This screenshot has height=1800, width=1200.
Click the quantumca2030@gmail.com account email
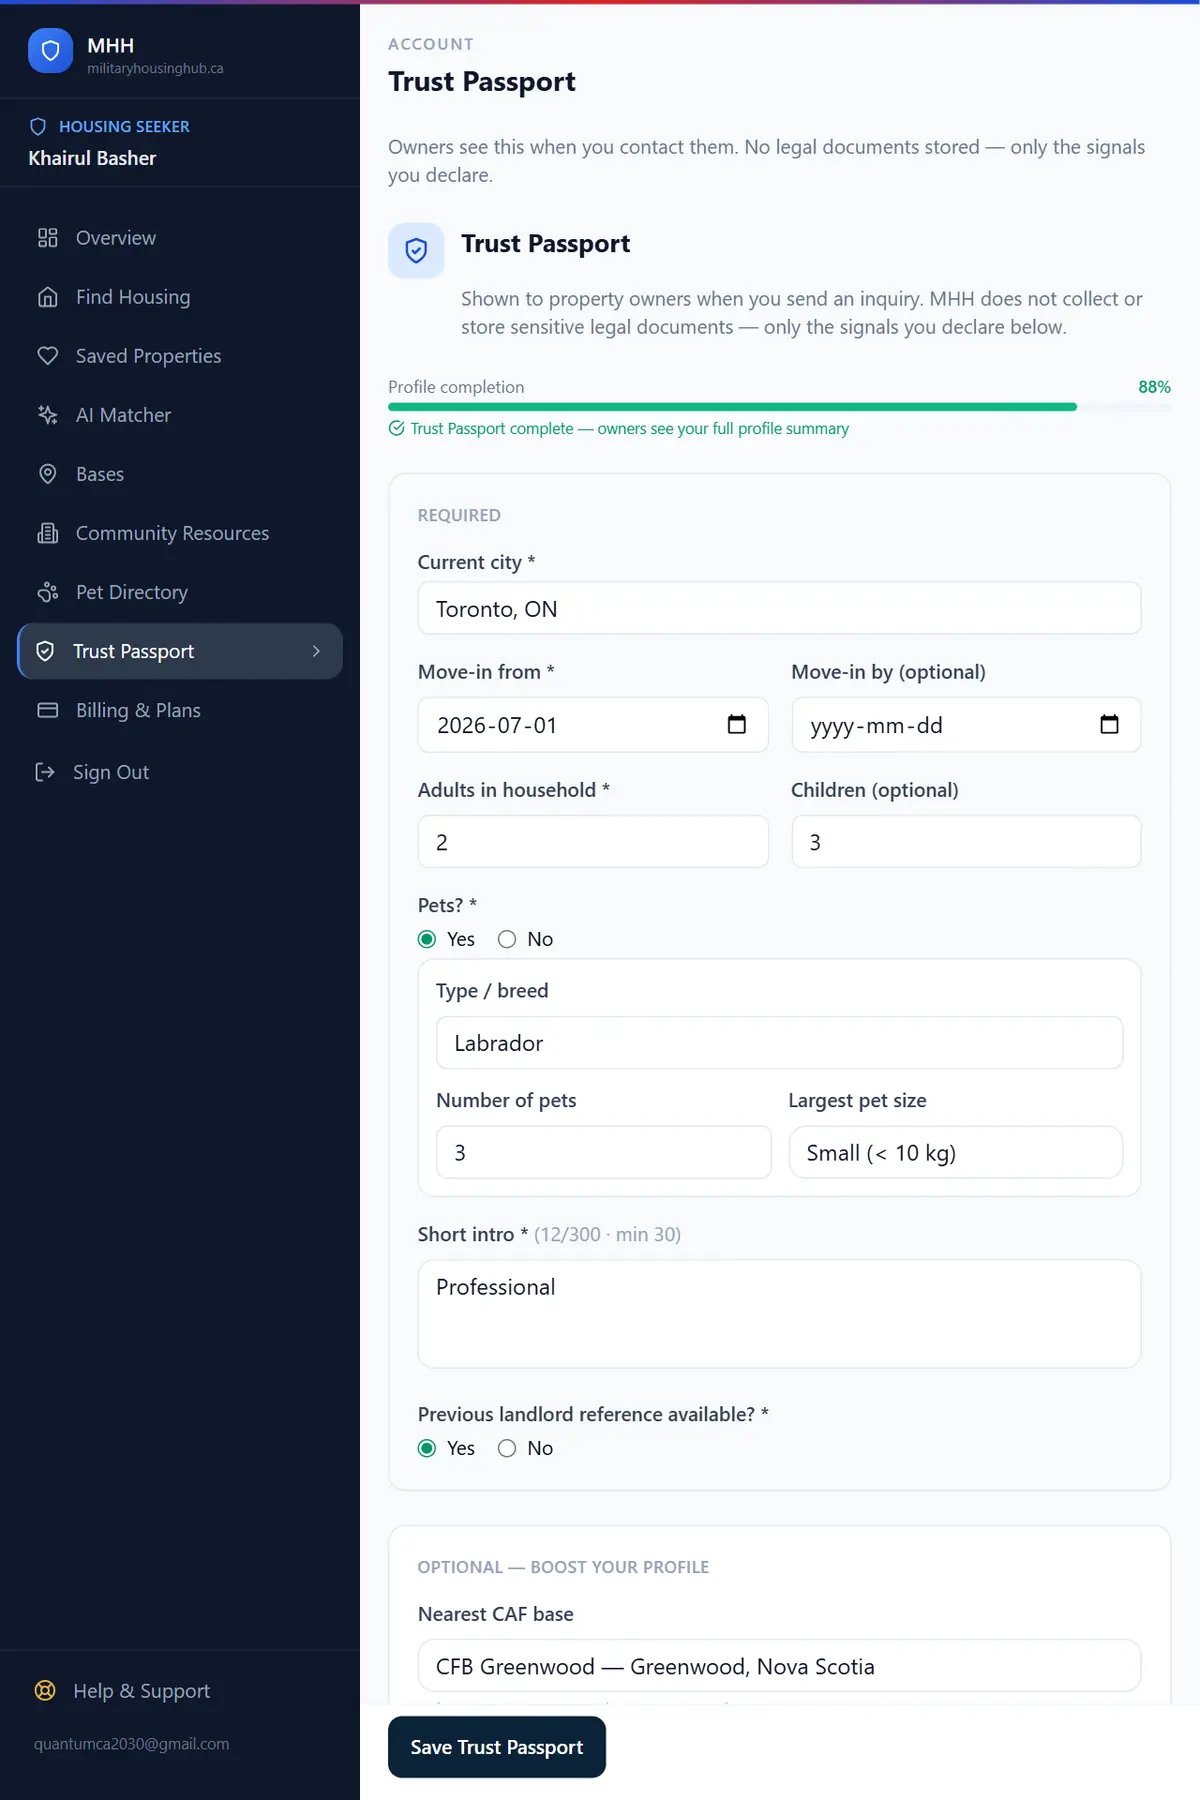[x=131, y=1744]
